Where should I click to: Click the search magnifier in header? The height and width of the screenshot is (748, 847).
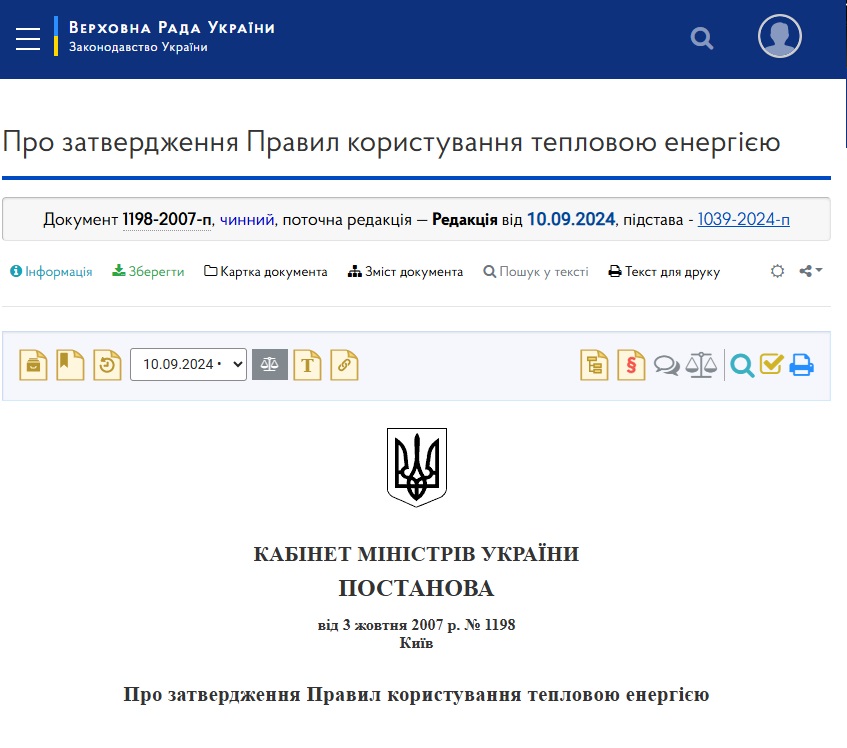coord(702,39)
